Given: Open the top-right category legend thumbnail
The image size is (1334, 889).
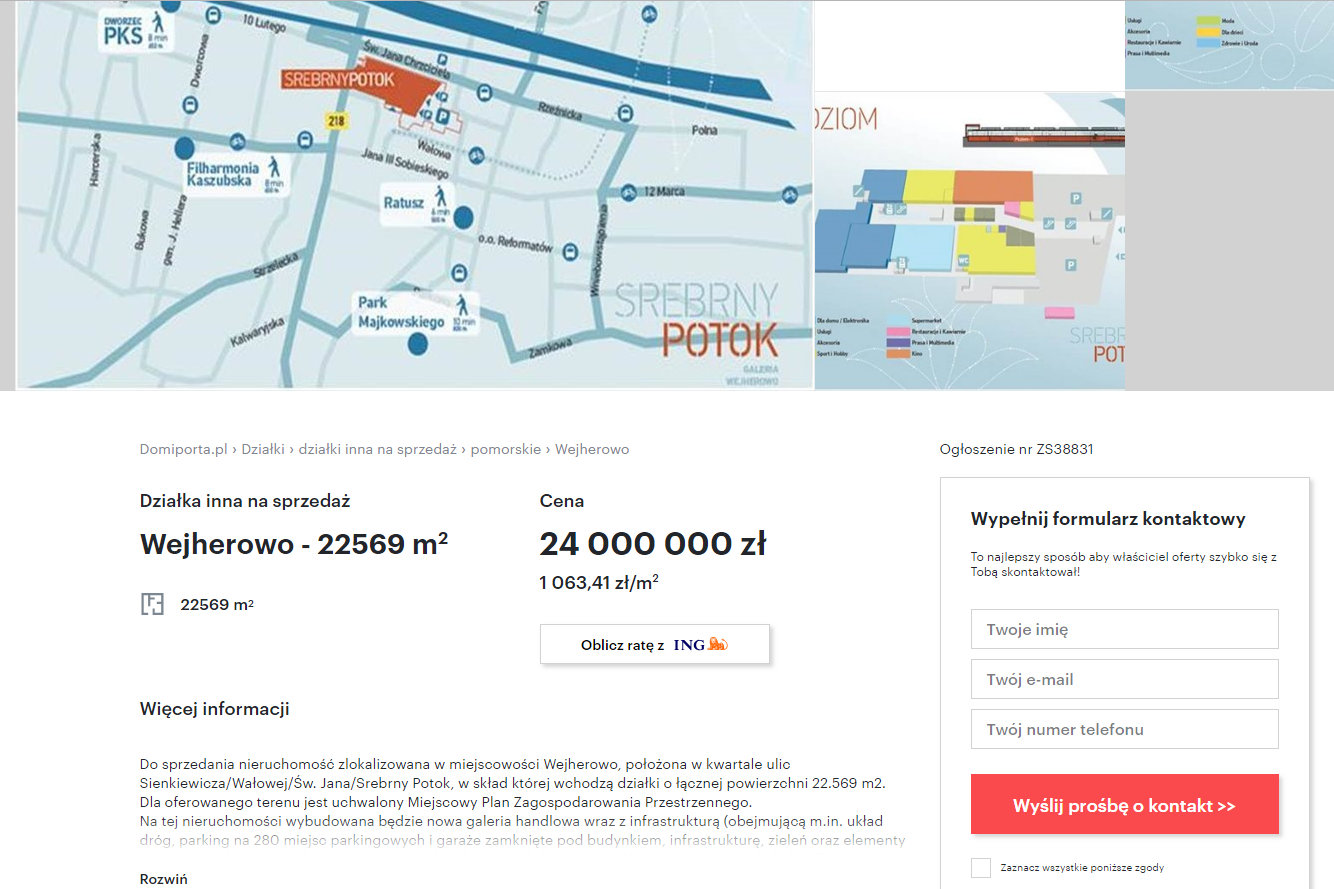Looking at the screenshot, I should point(1229,45).
